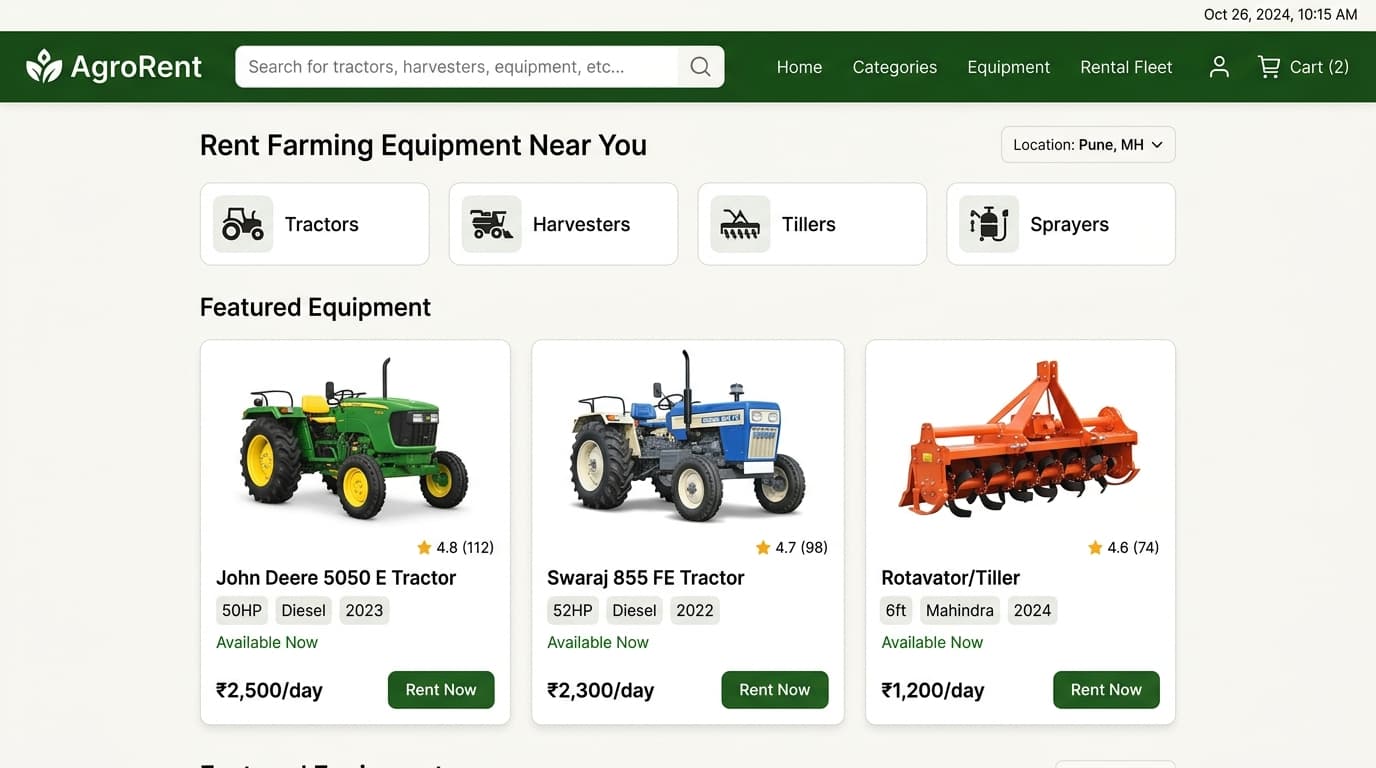1376x768 pixels.
Task: Click the John Deere 5050 E Tractor title
Action: tap(336, 578)
